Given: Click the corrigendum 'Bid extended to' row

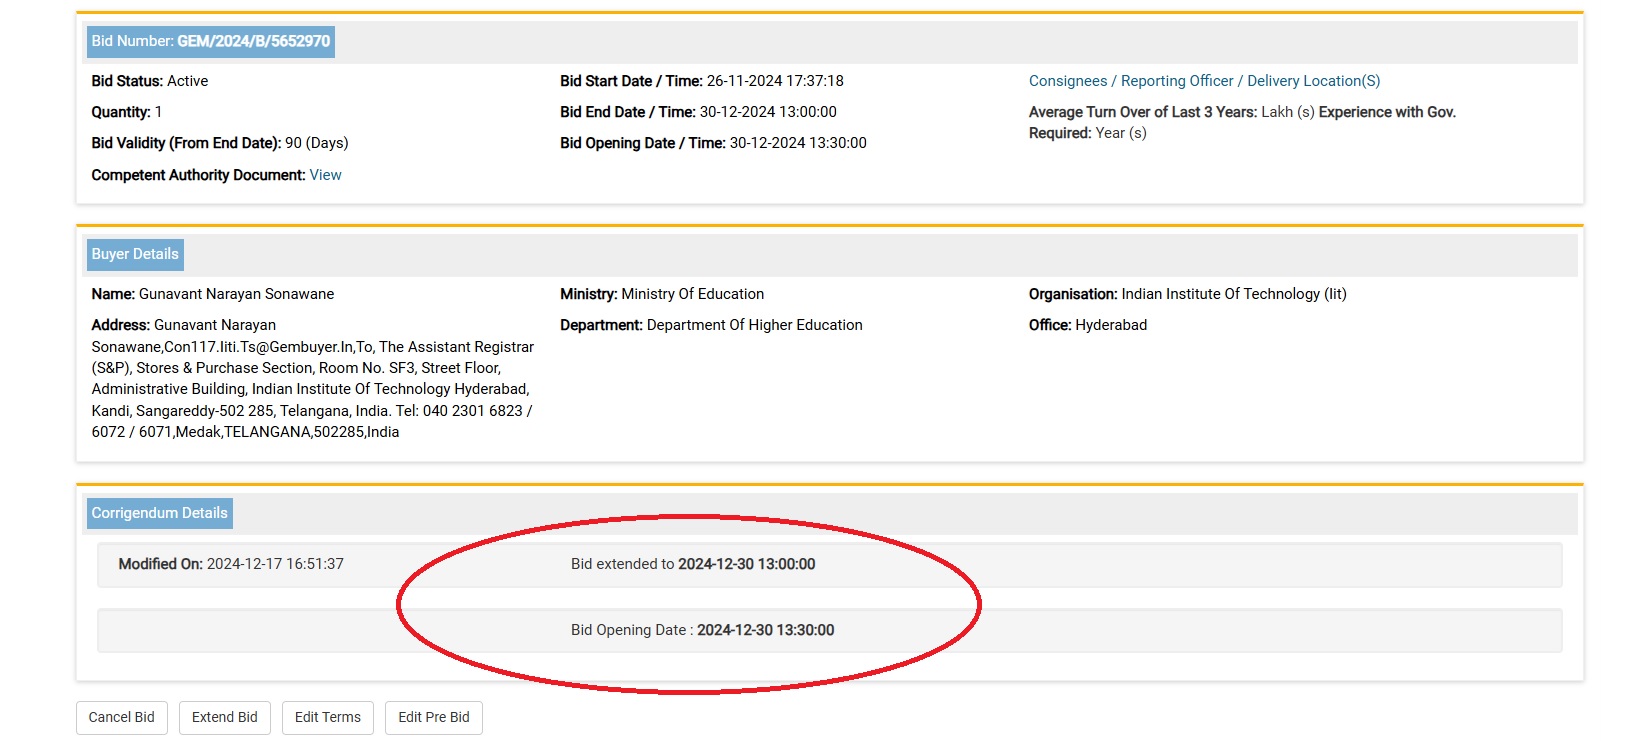Looking at the screenshot, I should click(x=693, y=564).
